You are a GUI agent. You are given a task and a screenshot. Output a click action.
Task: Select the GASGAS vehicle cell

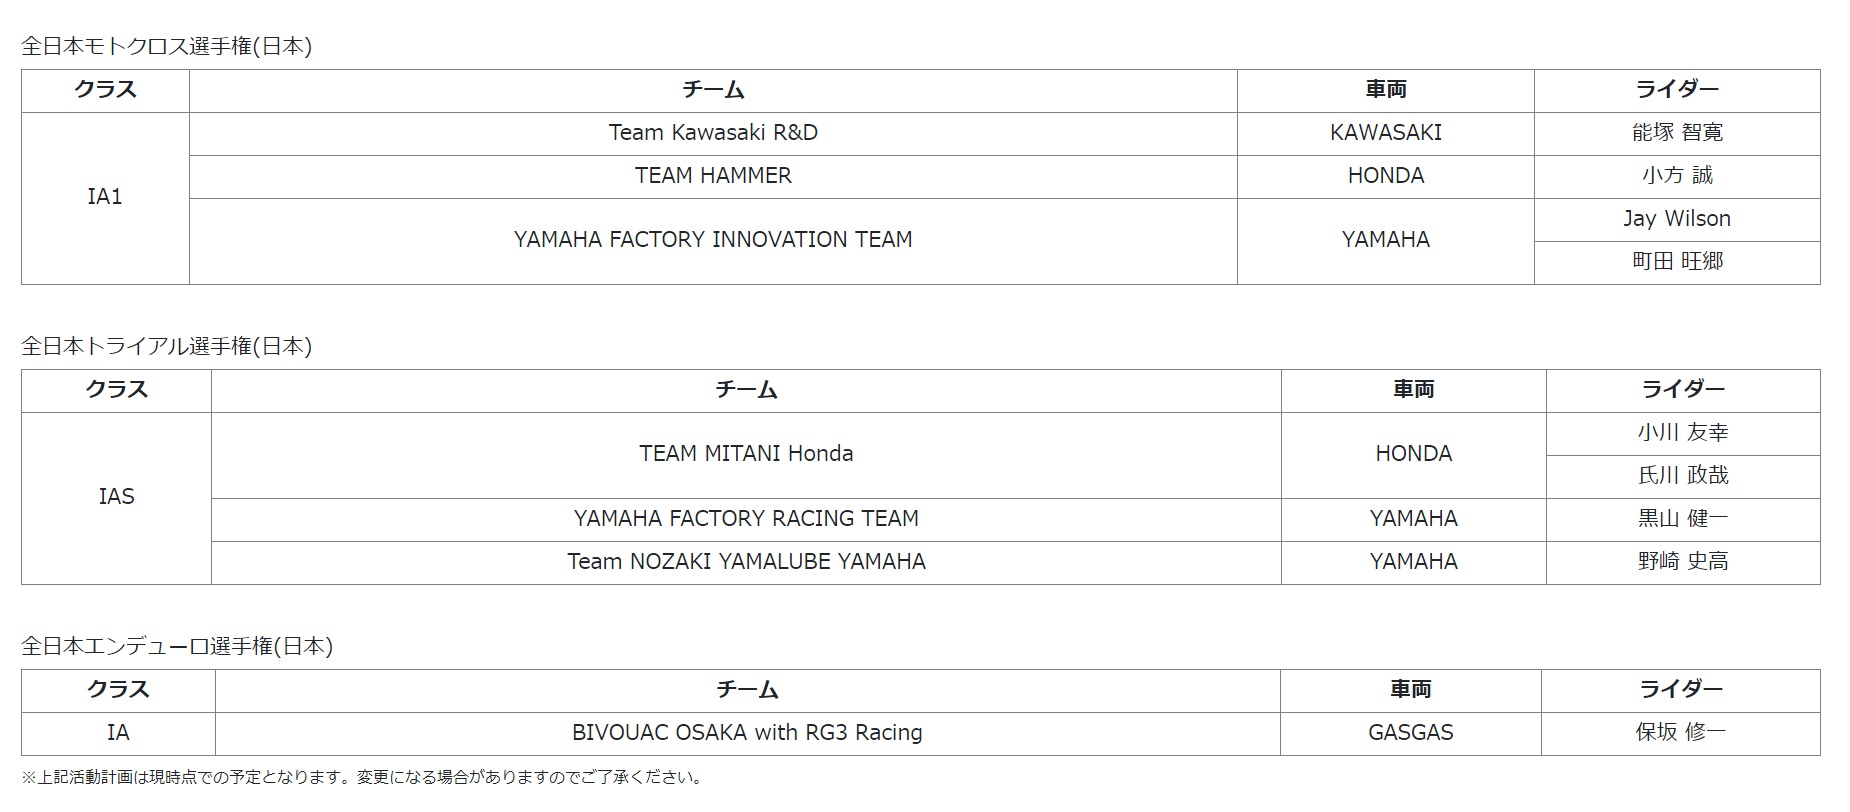(x=1410, y=733)
